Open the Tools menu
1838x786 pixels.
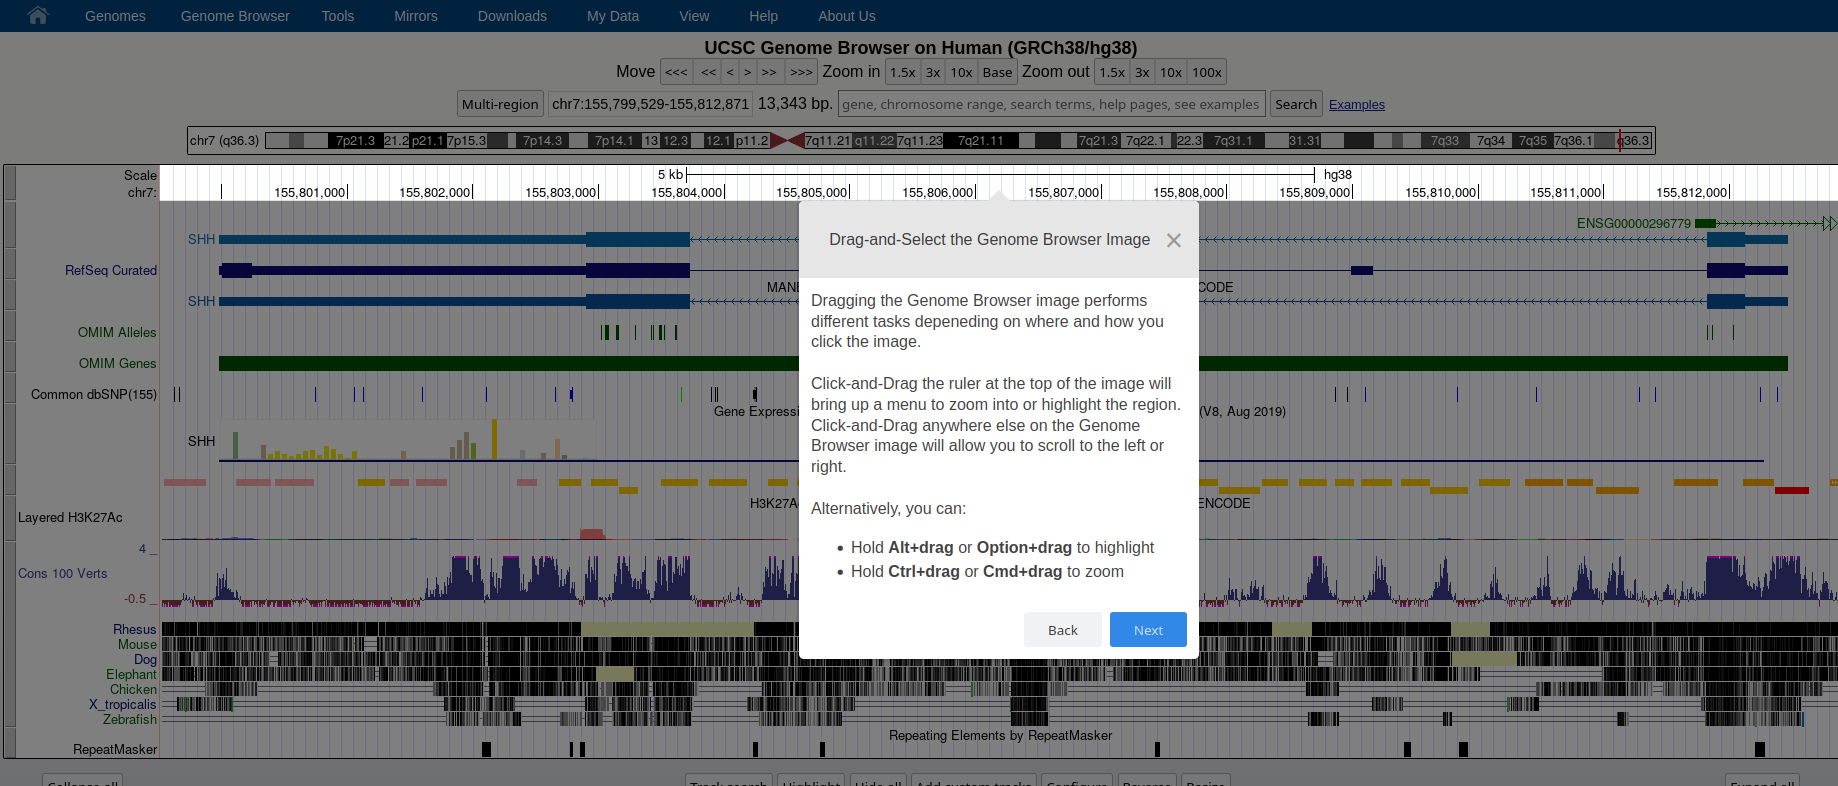coord(337,16)
